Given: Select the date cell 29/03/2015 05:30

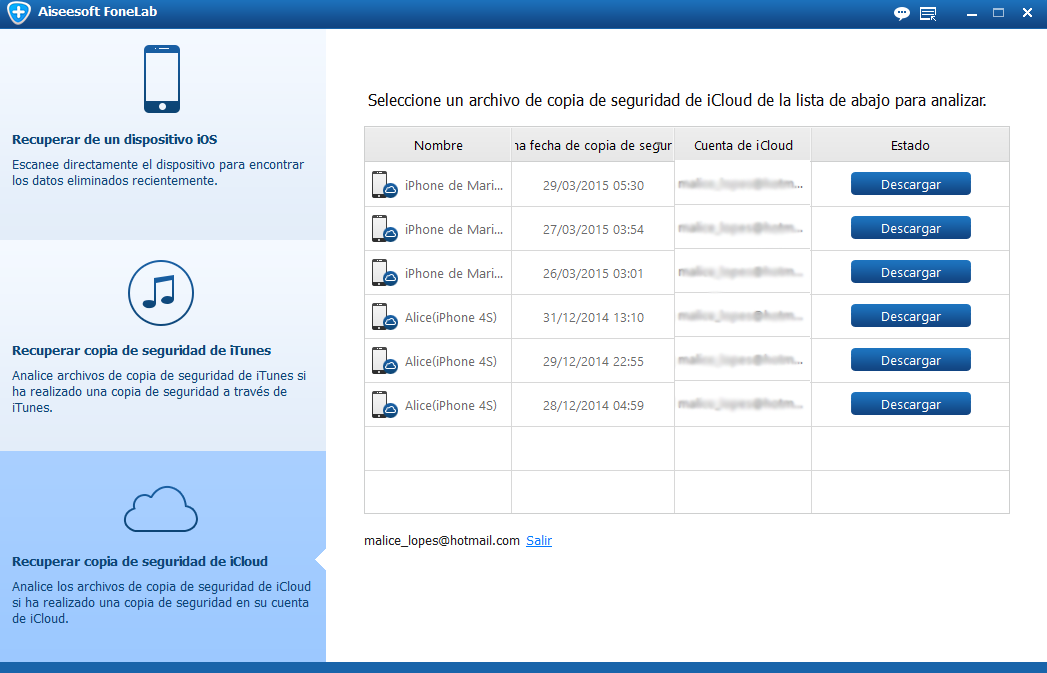Looking at the screenshot, I should [x=593, y=186].
